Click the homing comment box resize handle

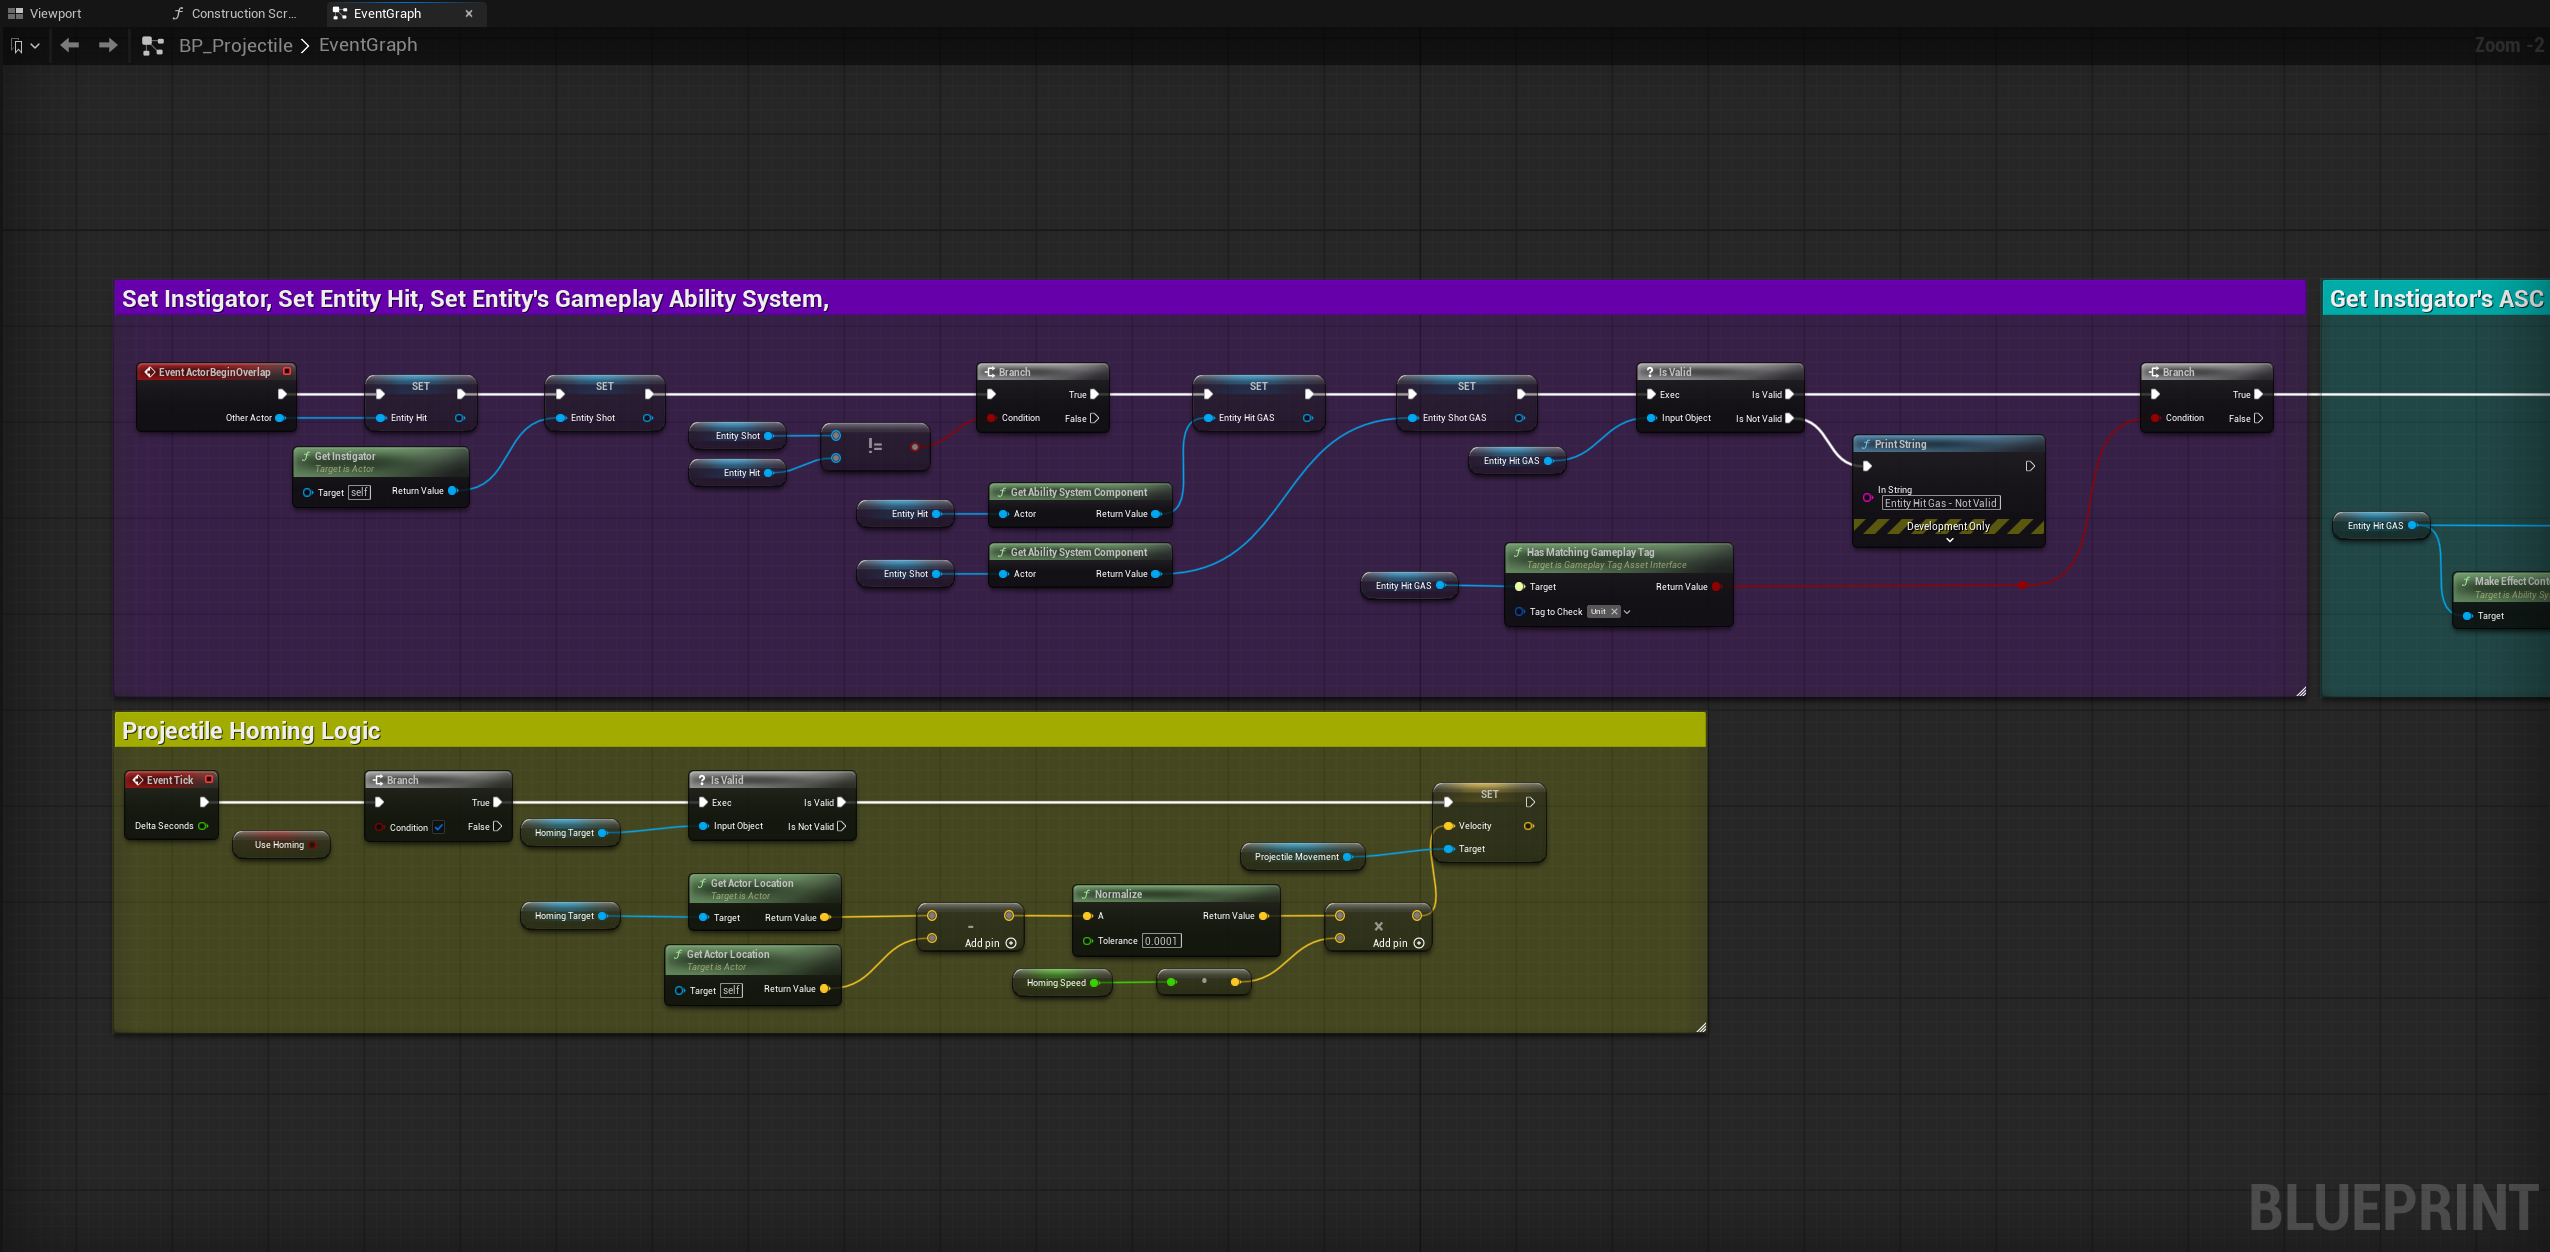point(1700,1026)
